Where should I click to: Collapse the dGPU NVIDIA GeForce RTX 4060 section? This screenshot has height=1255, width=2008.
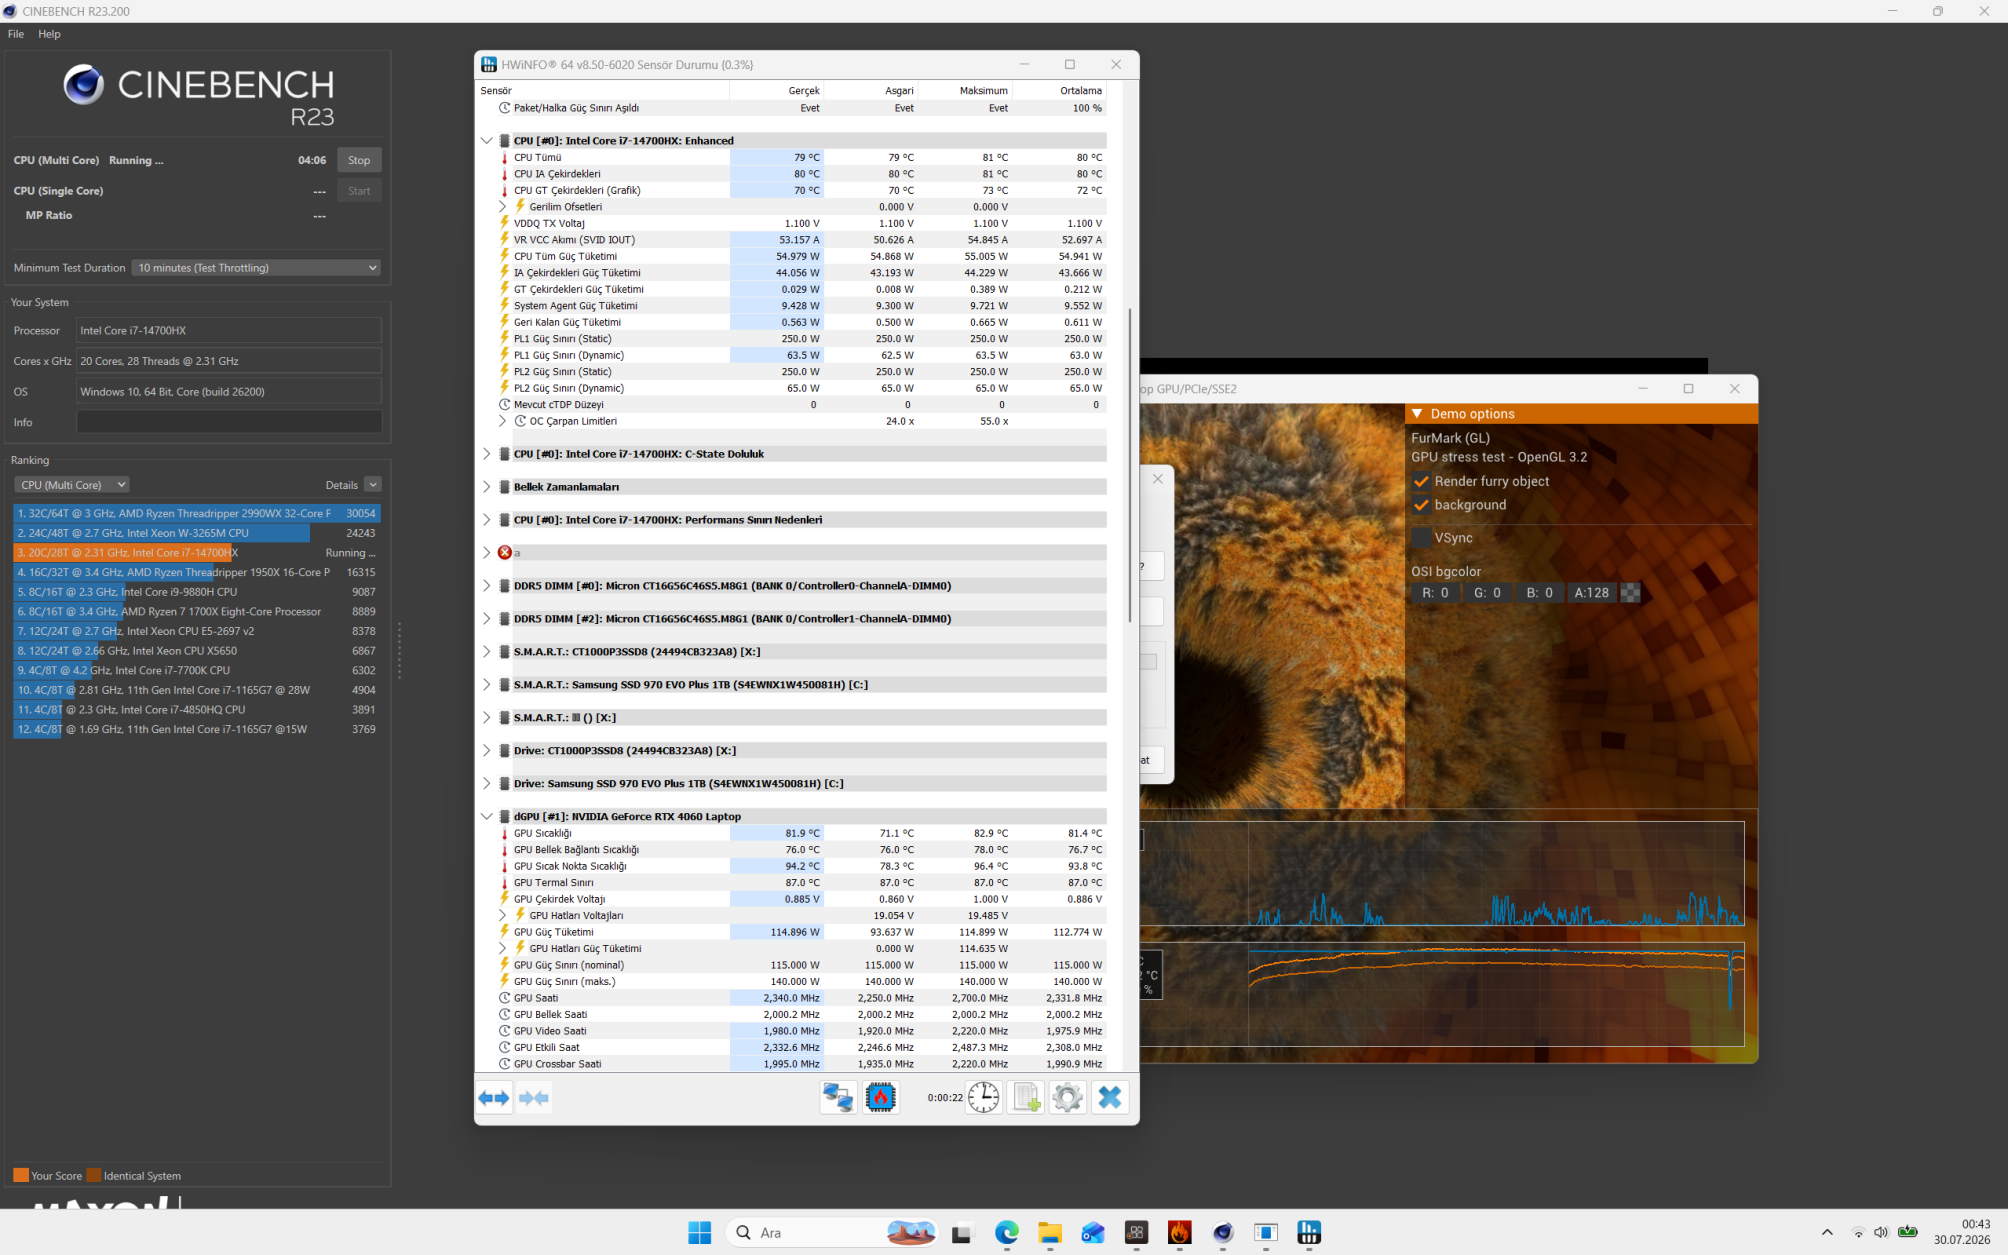(x=487, y=817)
